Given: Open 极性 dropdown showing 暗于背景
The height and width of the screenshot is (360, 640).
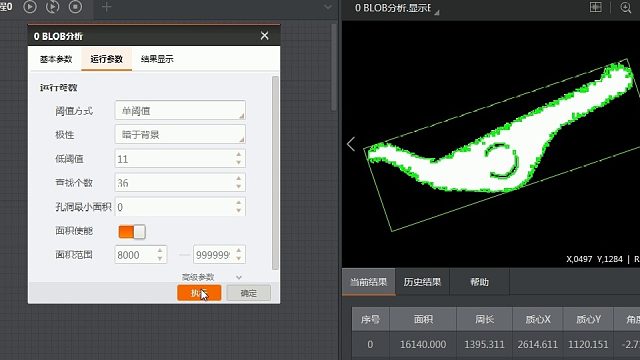Looking at the screenshot, I should (180, 134).
